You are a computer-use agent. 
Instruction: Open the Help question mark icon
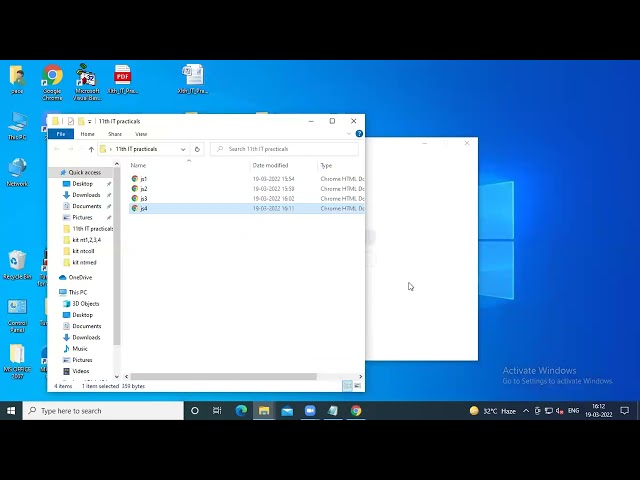pyautogui.click(x=359, y=133)
